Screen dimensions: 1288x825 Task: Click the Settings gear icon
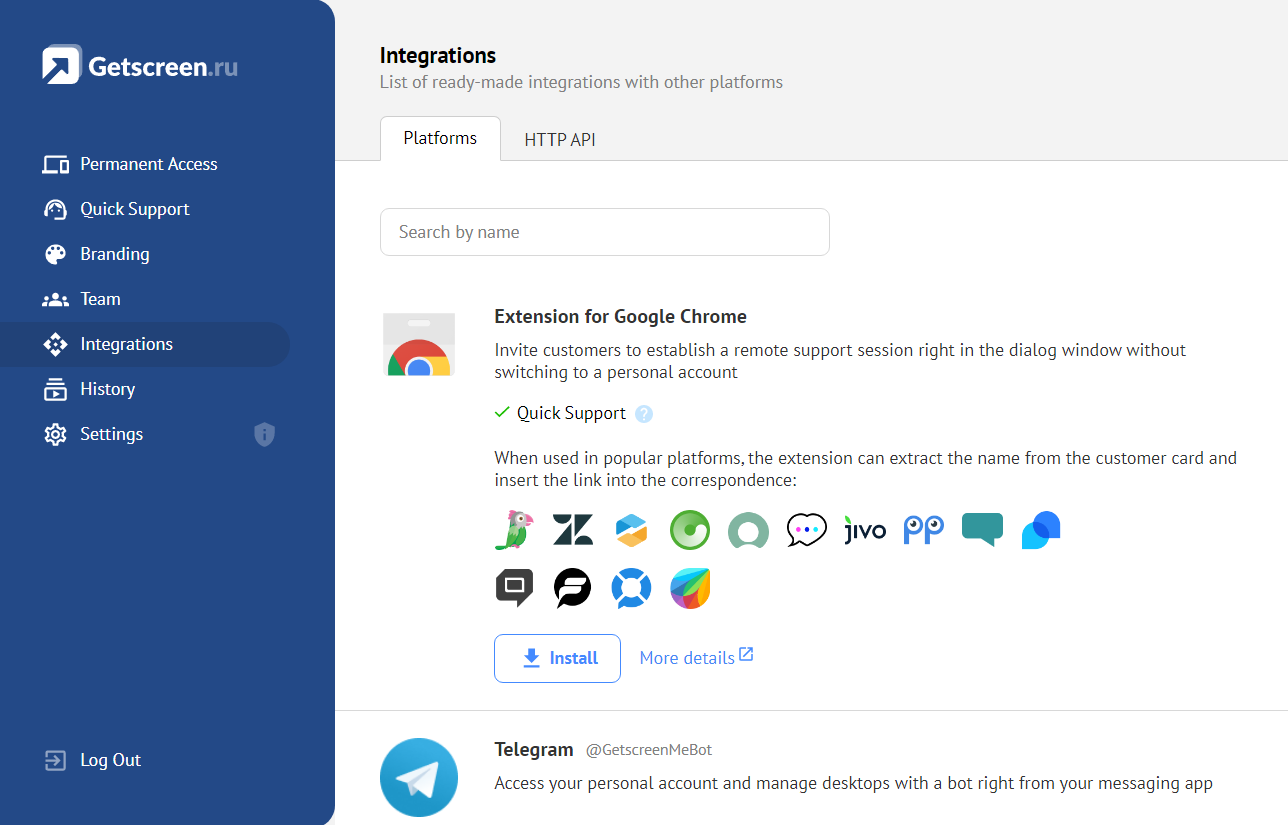pos(55,434)
